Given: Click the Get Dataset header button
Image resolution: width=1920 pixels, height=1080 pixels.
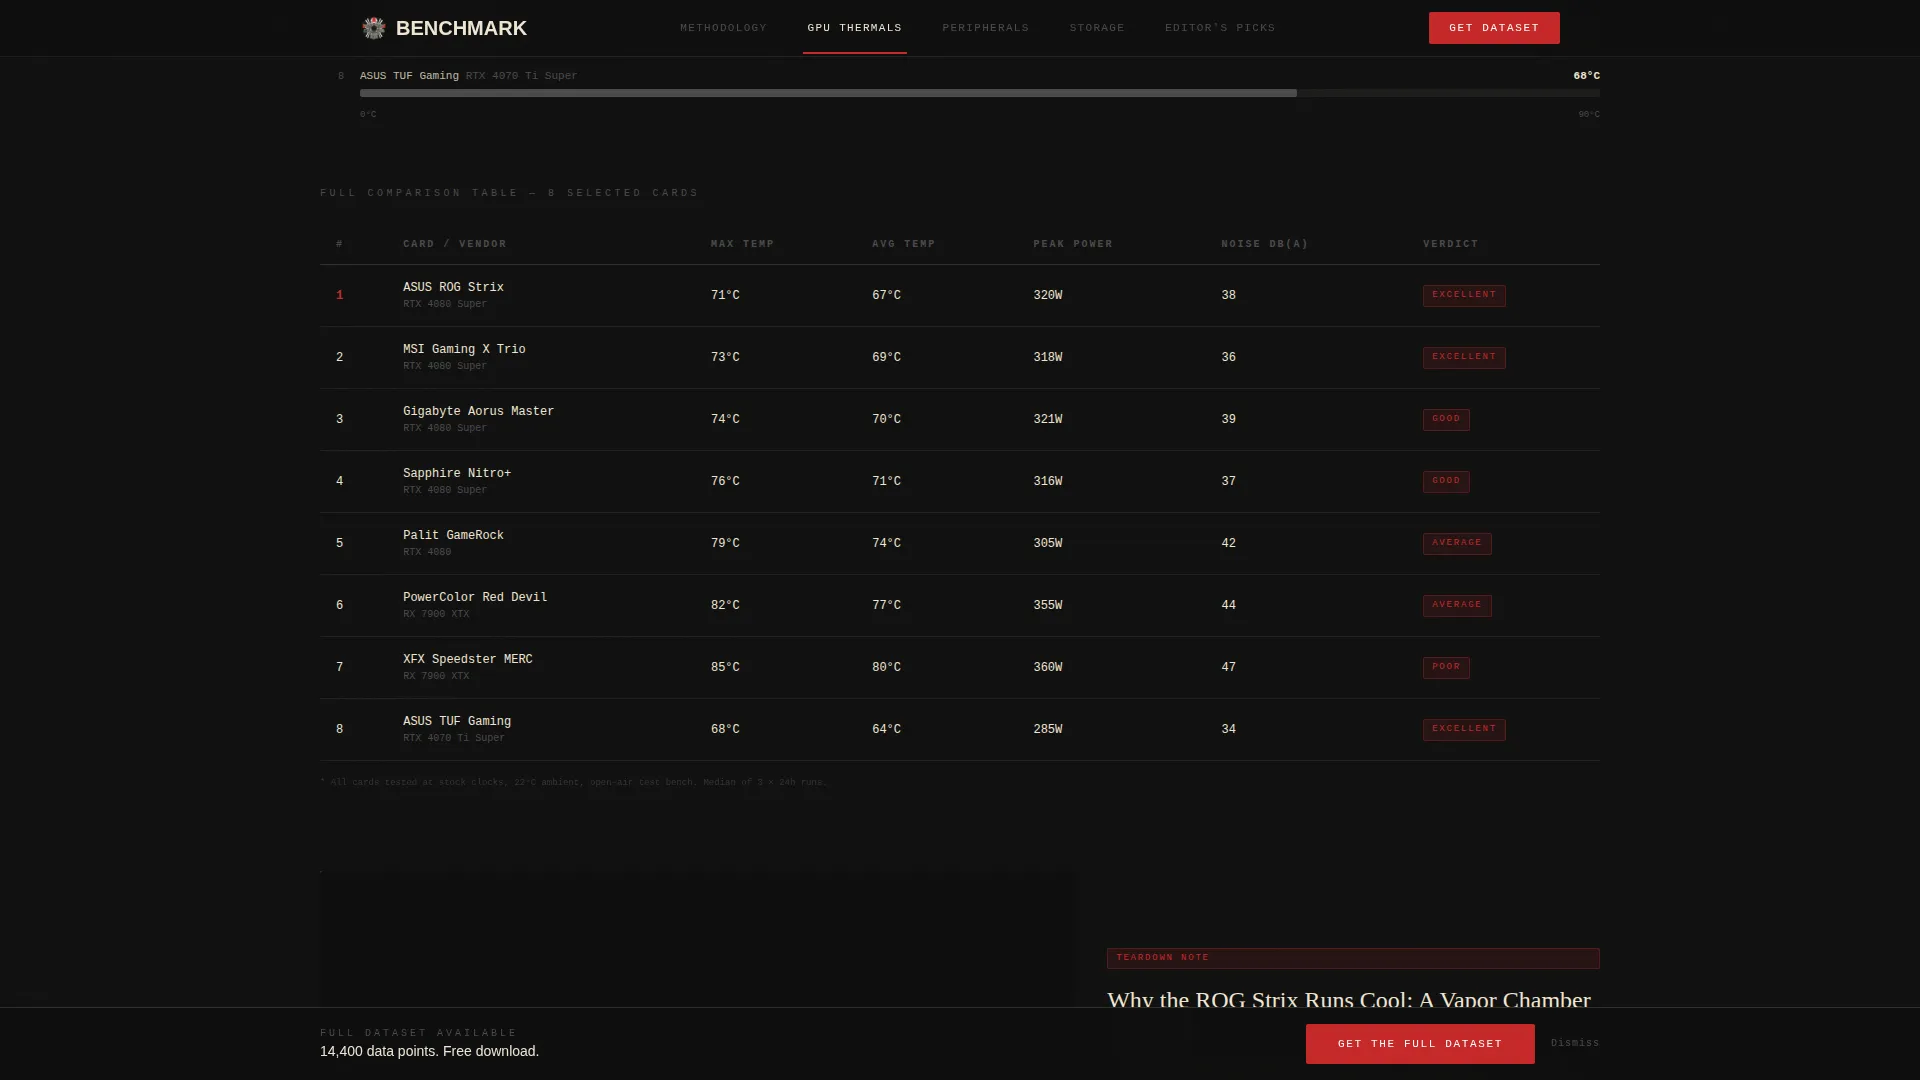Looking at the screenshot, I should [x=1494, y=28].
